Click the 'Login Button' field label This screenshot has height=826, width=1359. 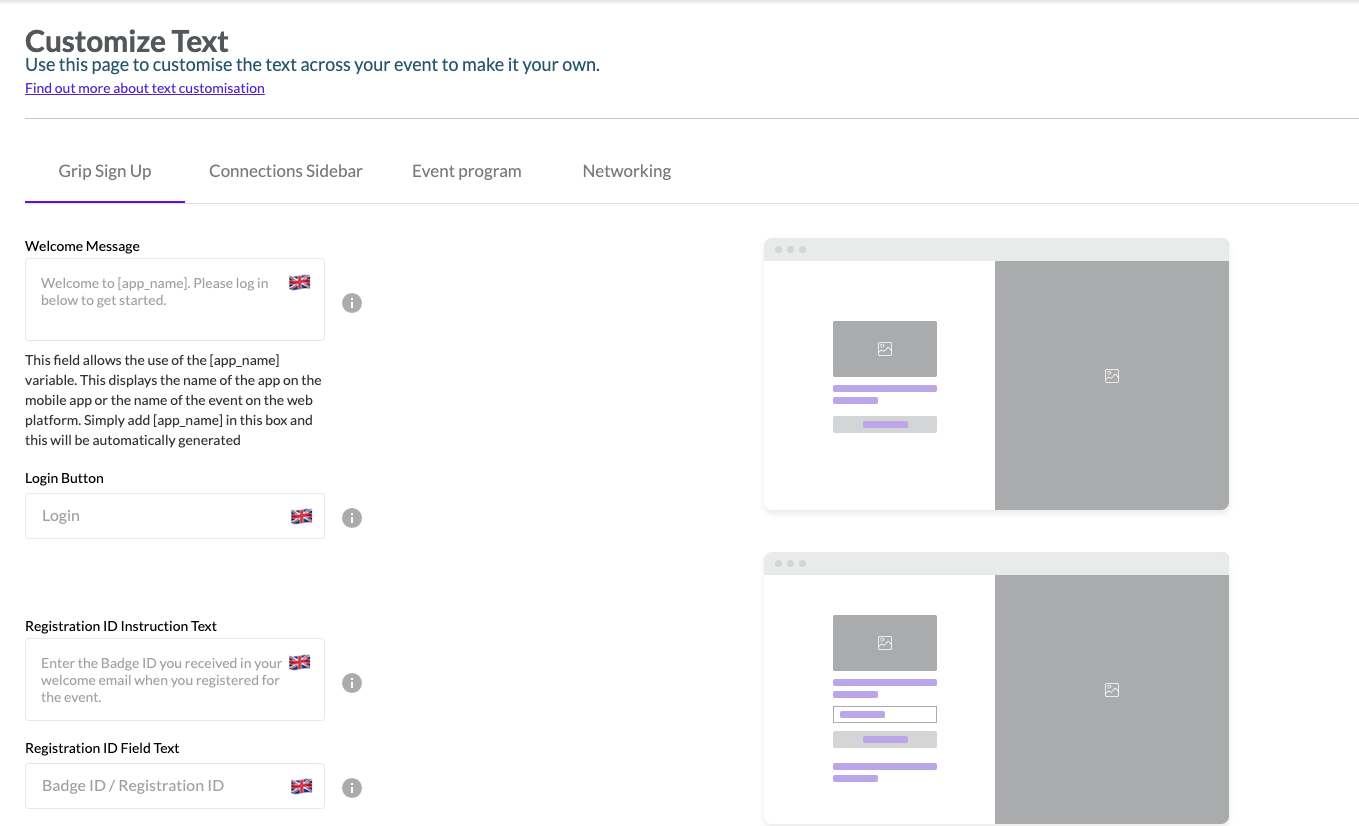click(x=64, y=478)
